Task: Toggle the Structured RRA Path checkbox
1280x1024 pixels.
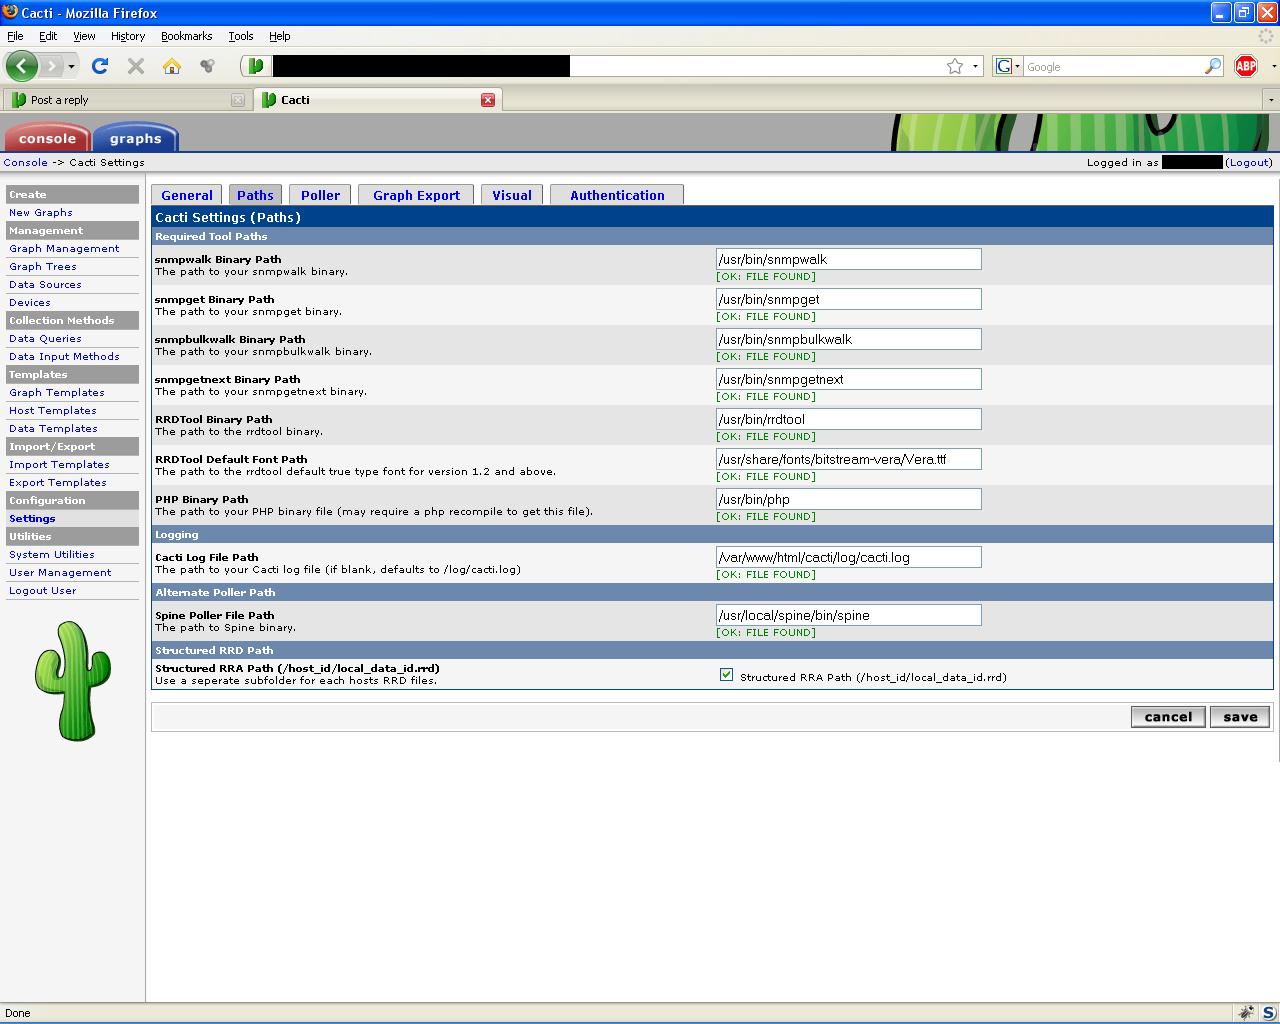Action: (726, 675)
